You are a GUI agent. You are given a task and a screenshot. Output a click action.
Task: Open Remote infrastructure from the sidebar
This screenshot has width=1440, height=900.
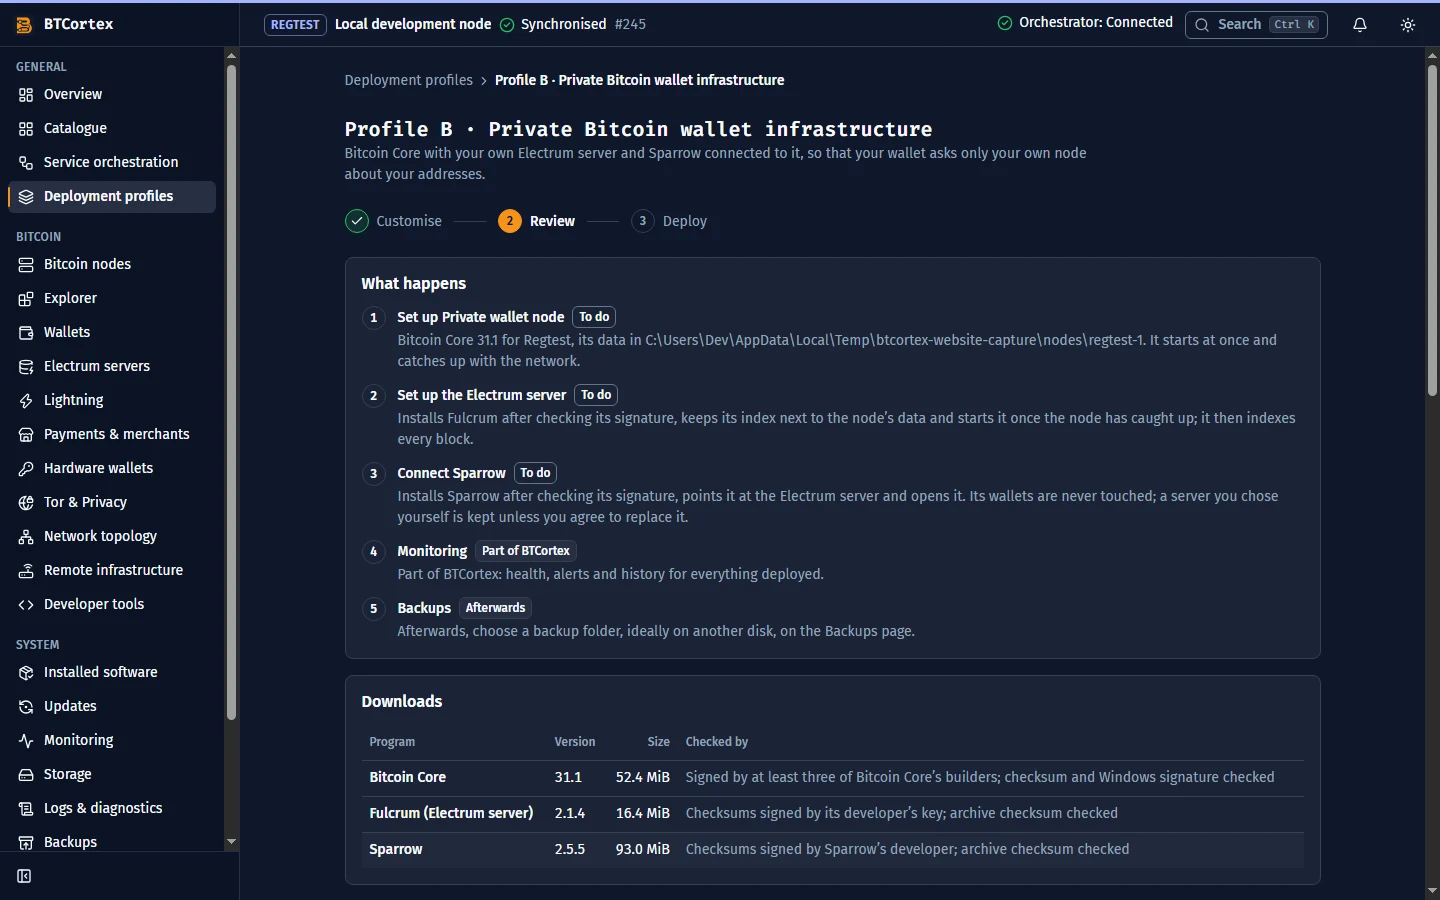tap(112, 571)
